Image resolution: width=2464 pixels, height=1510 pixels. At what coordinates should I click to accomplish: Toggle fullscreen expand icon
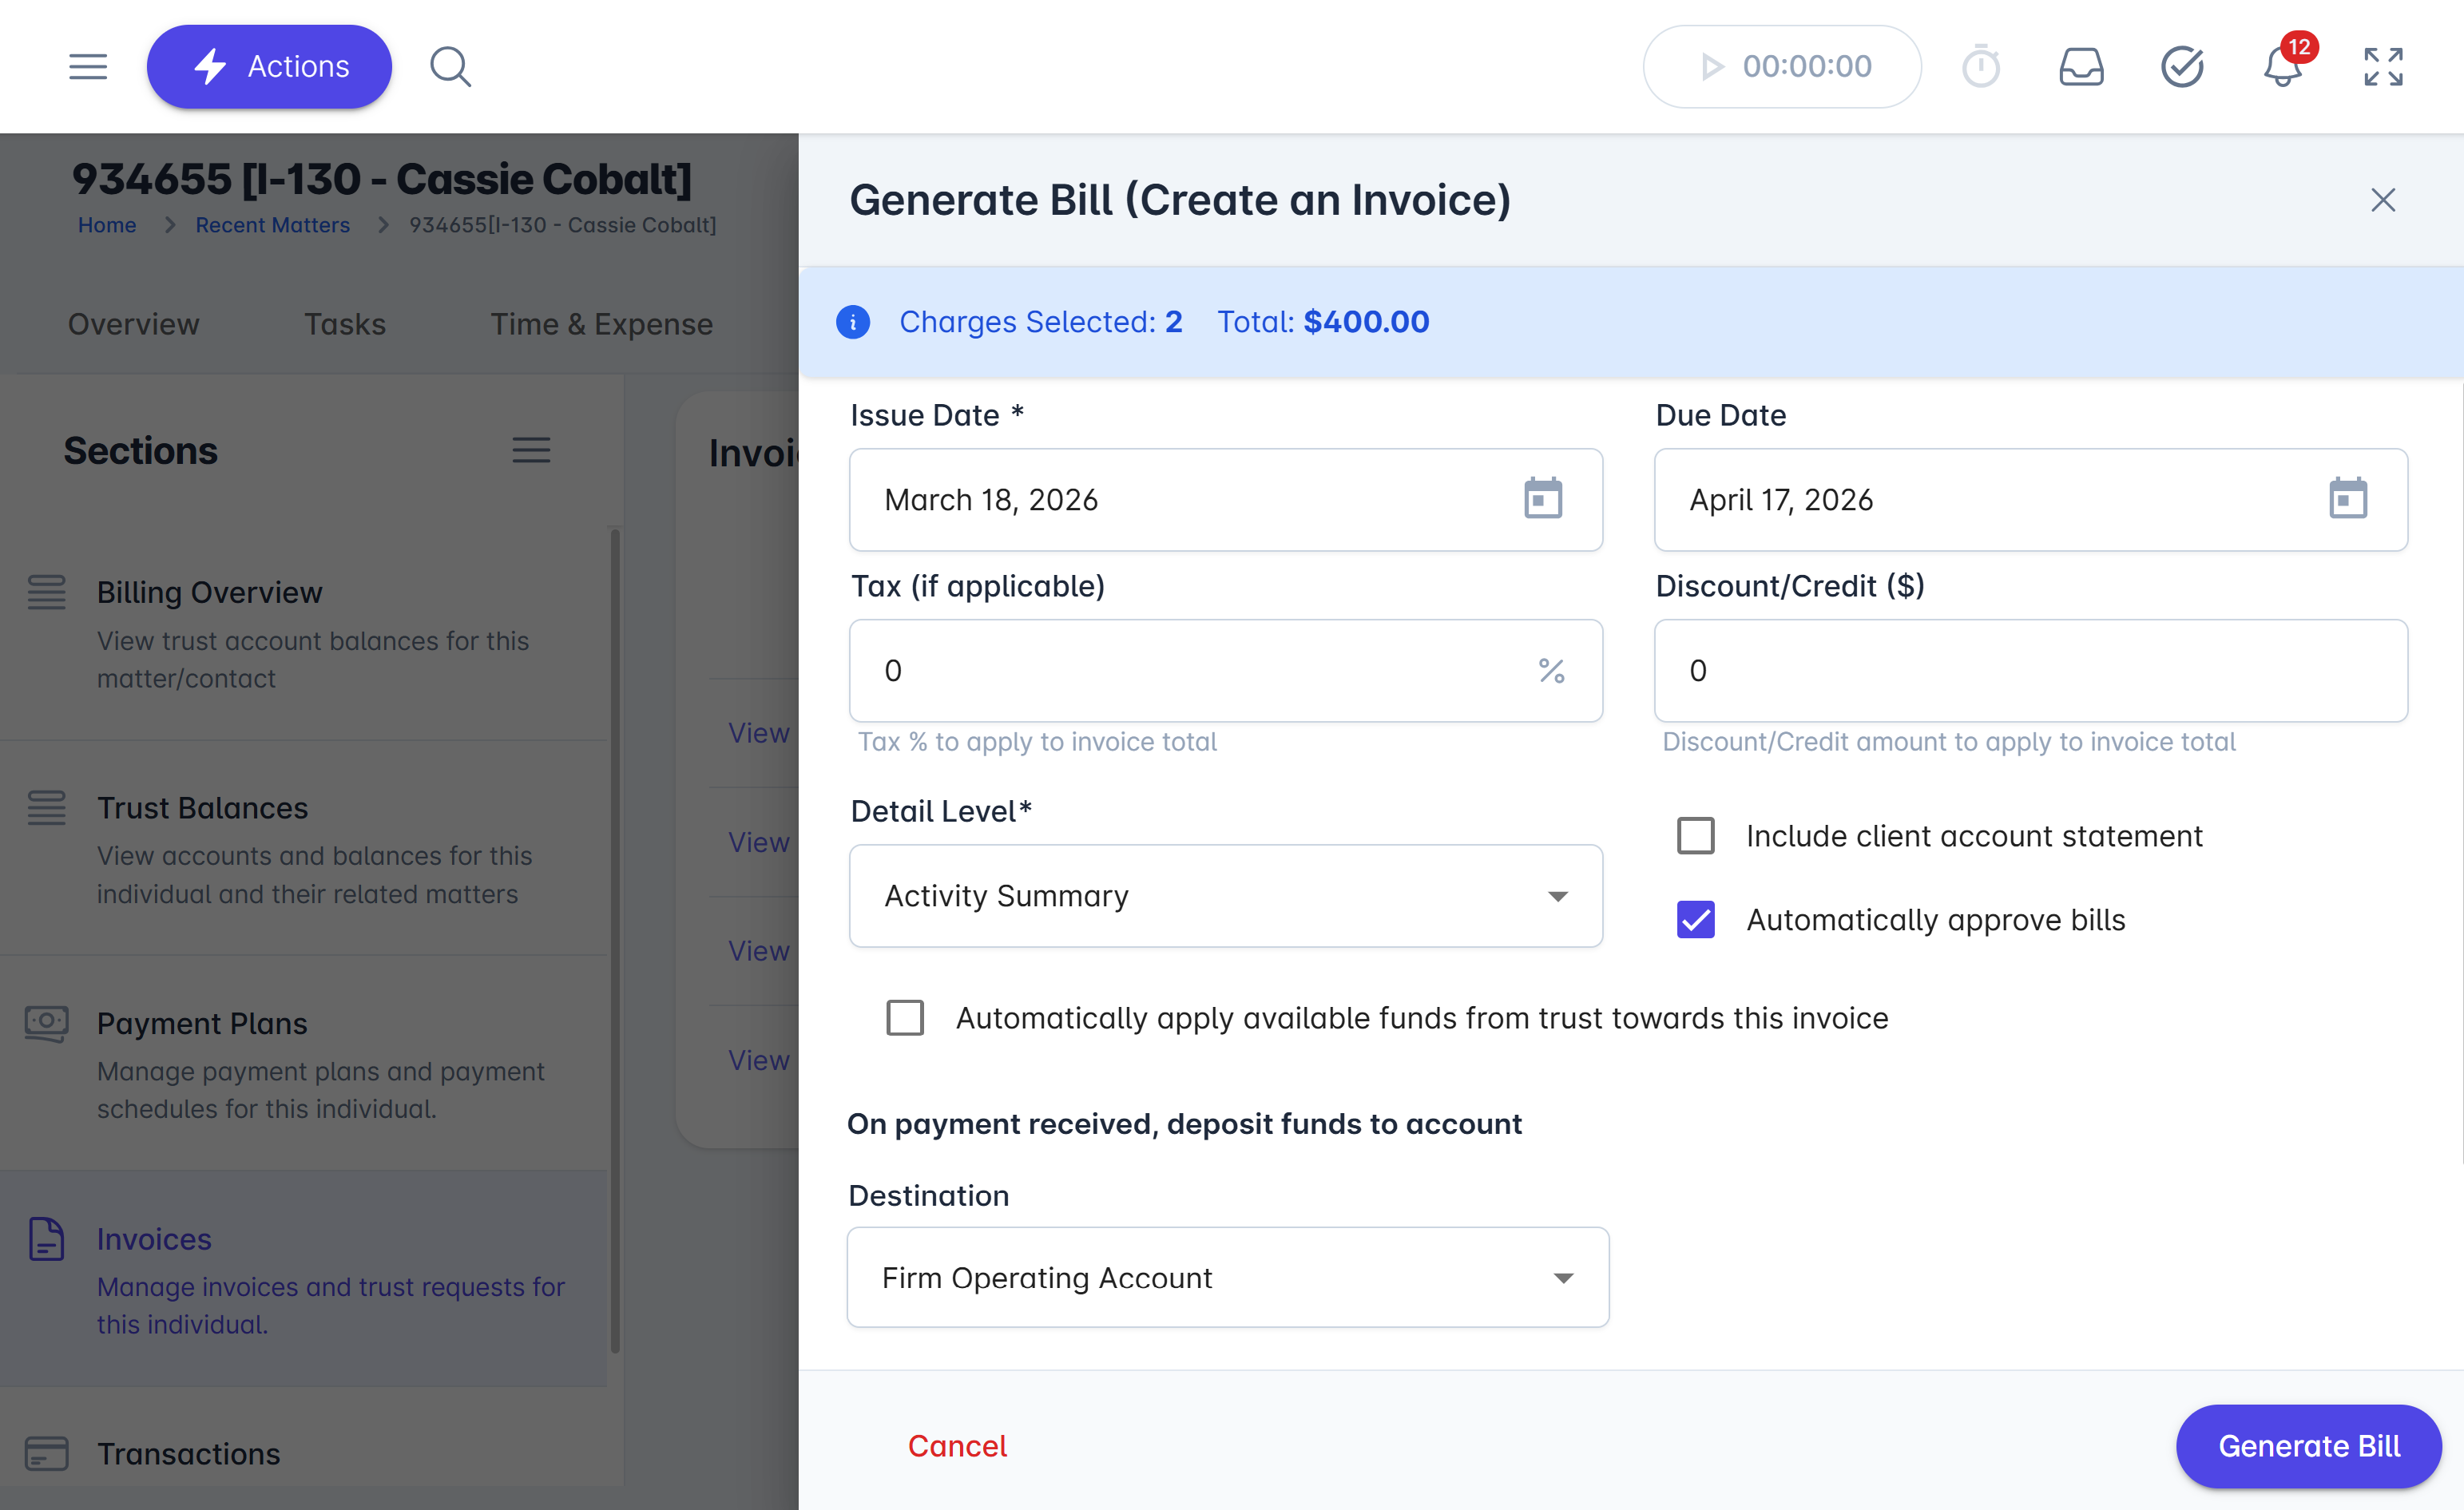[2383, 67]
